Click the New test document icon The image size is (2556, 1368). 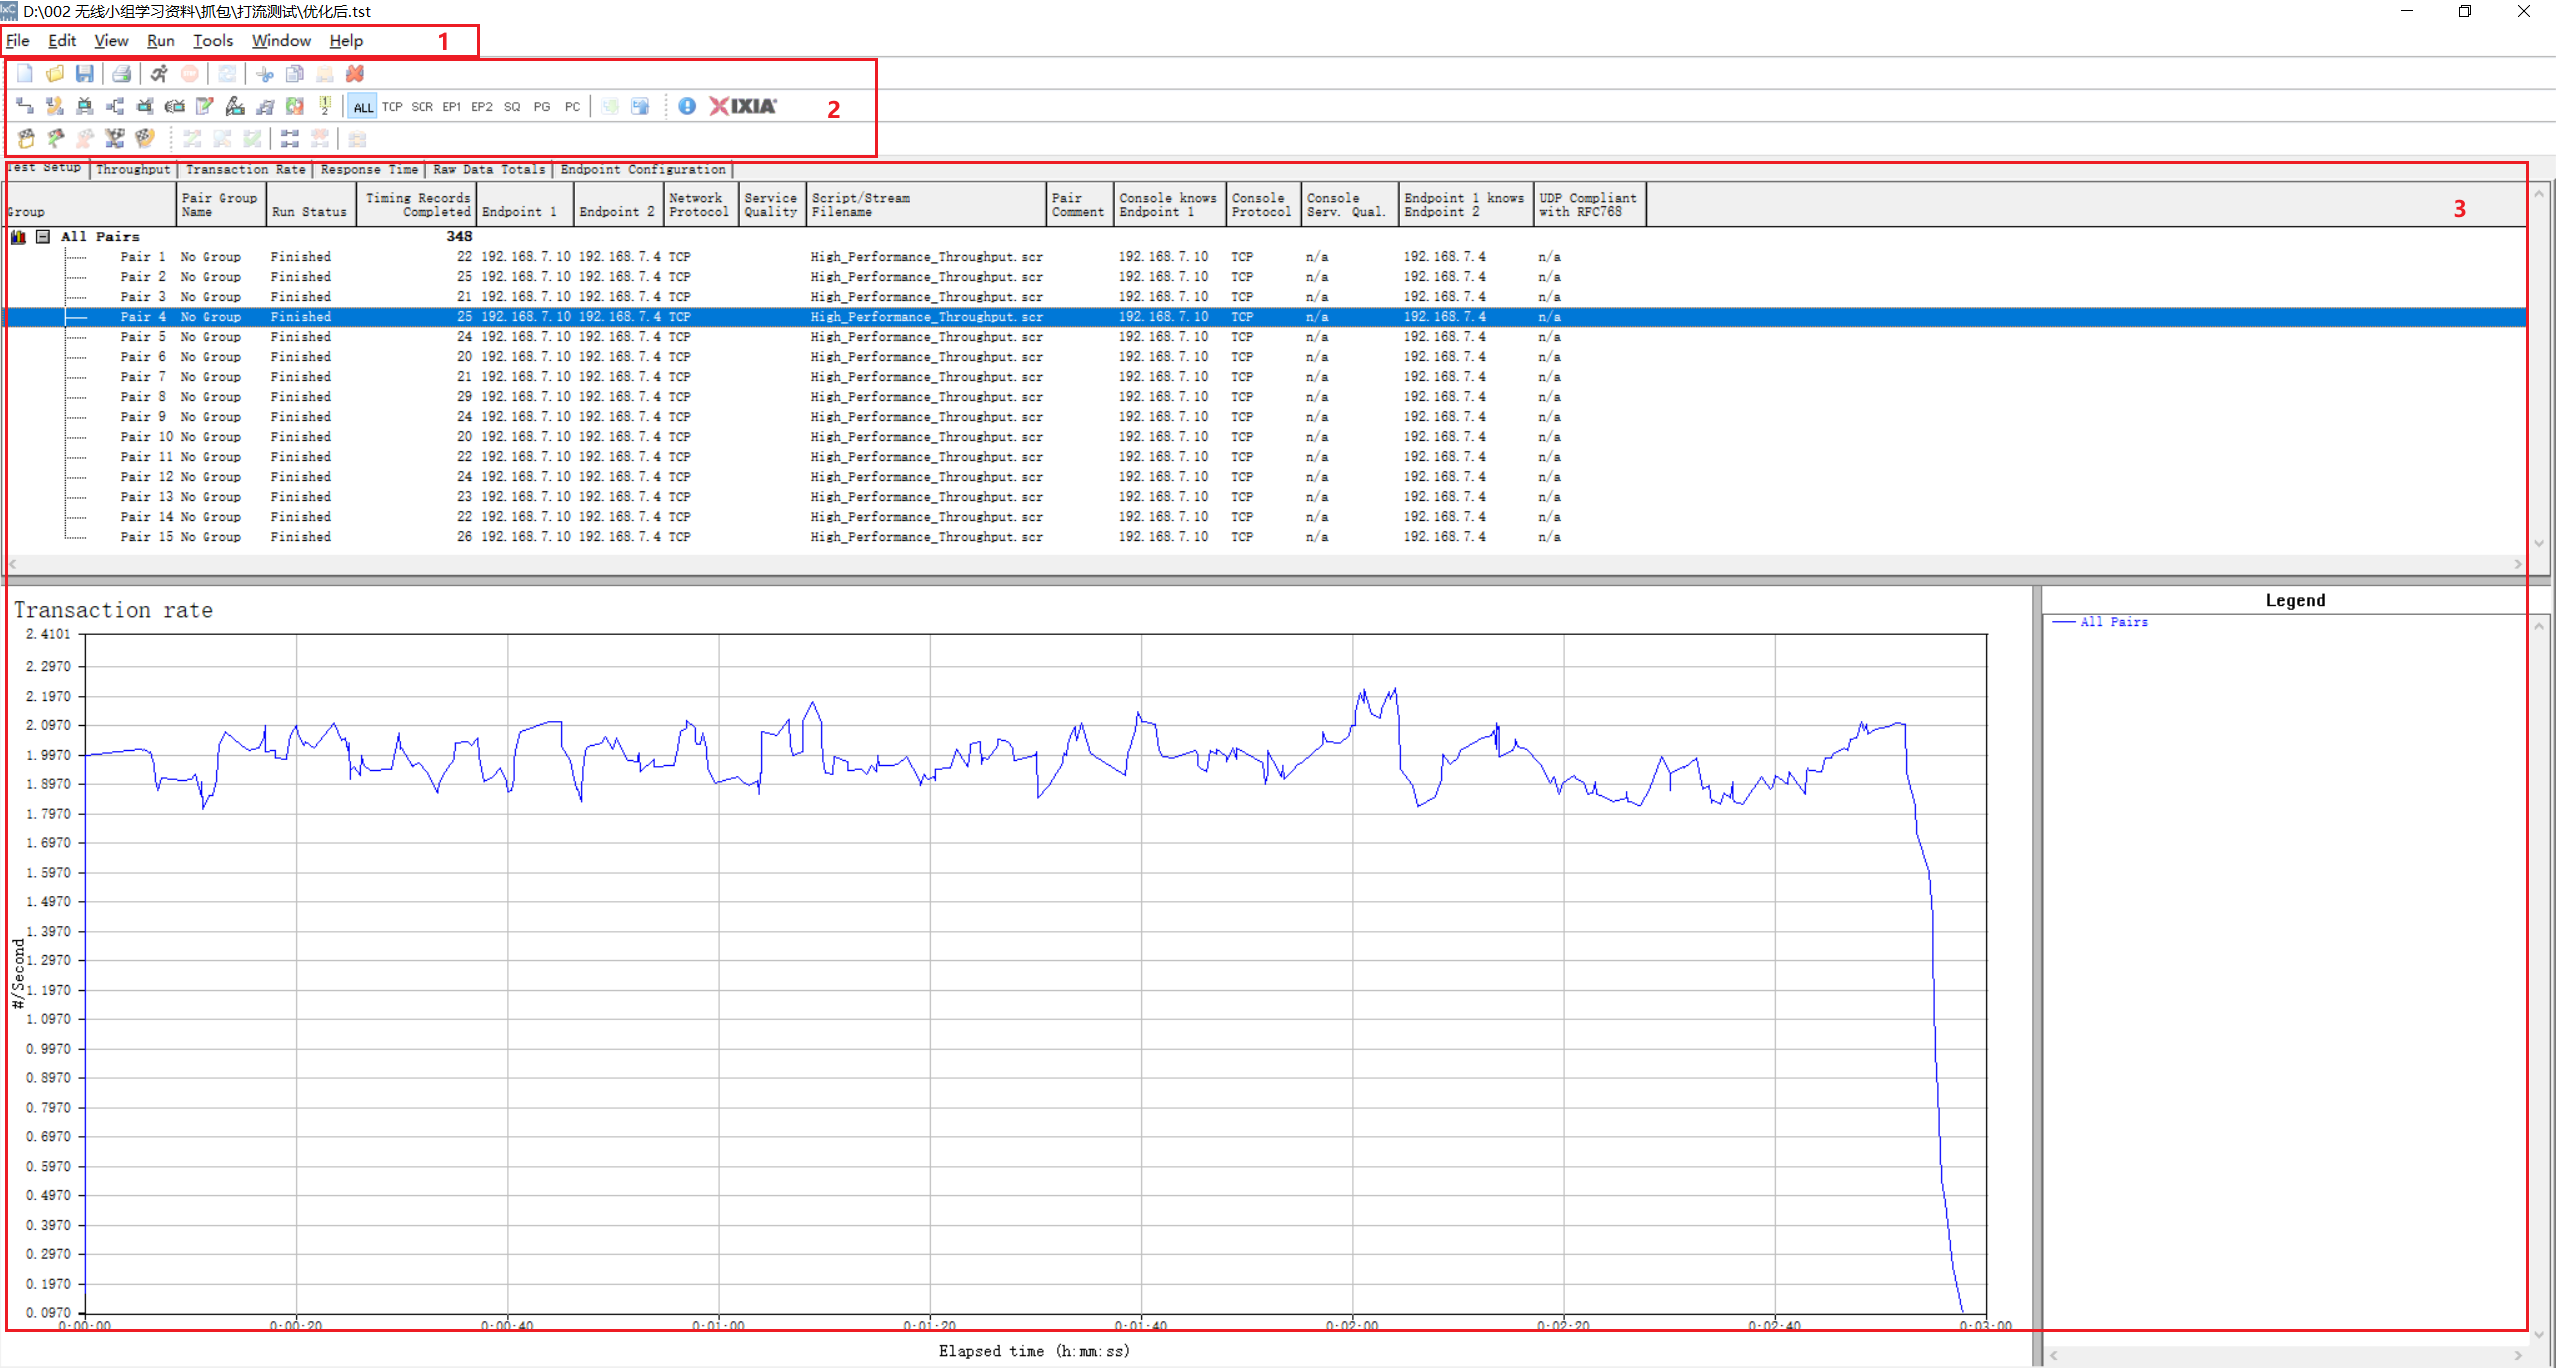click(25, 74)
